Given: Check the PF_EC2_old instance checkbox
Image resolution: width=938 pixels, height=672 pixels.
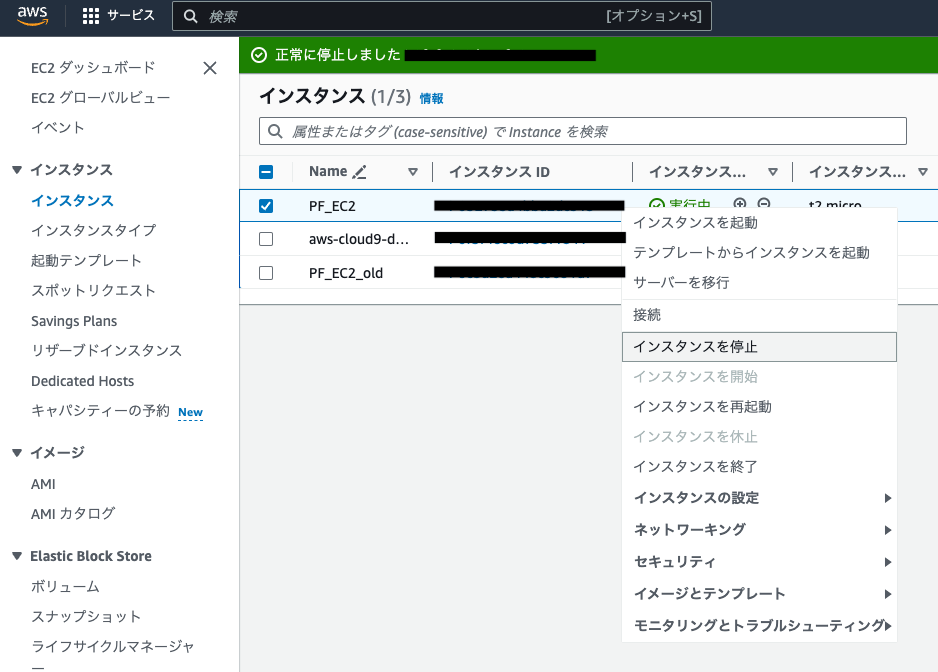Looking at the screenshot, I should [x=266, y=273].
